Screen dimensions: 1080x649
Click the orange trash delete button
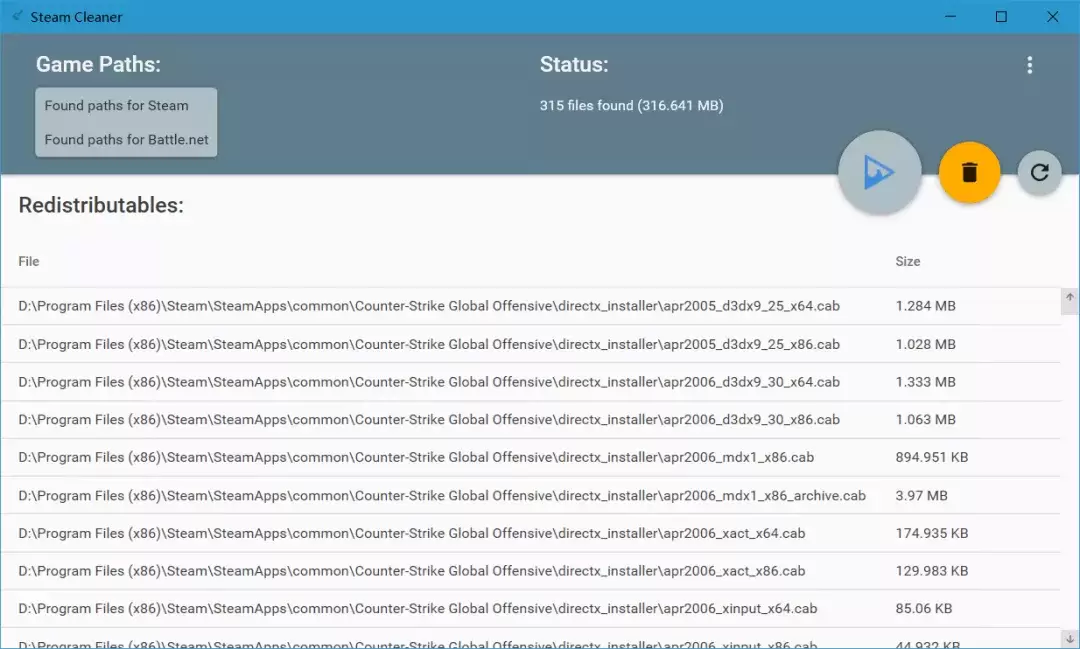coord(969,172)
